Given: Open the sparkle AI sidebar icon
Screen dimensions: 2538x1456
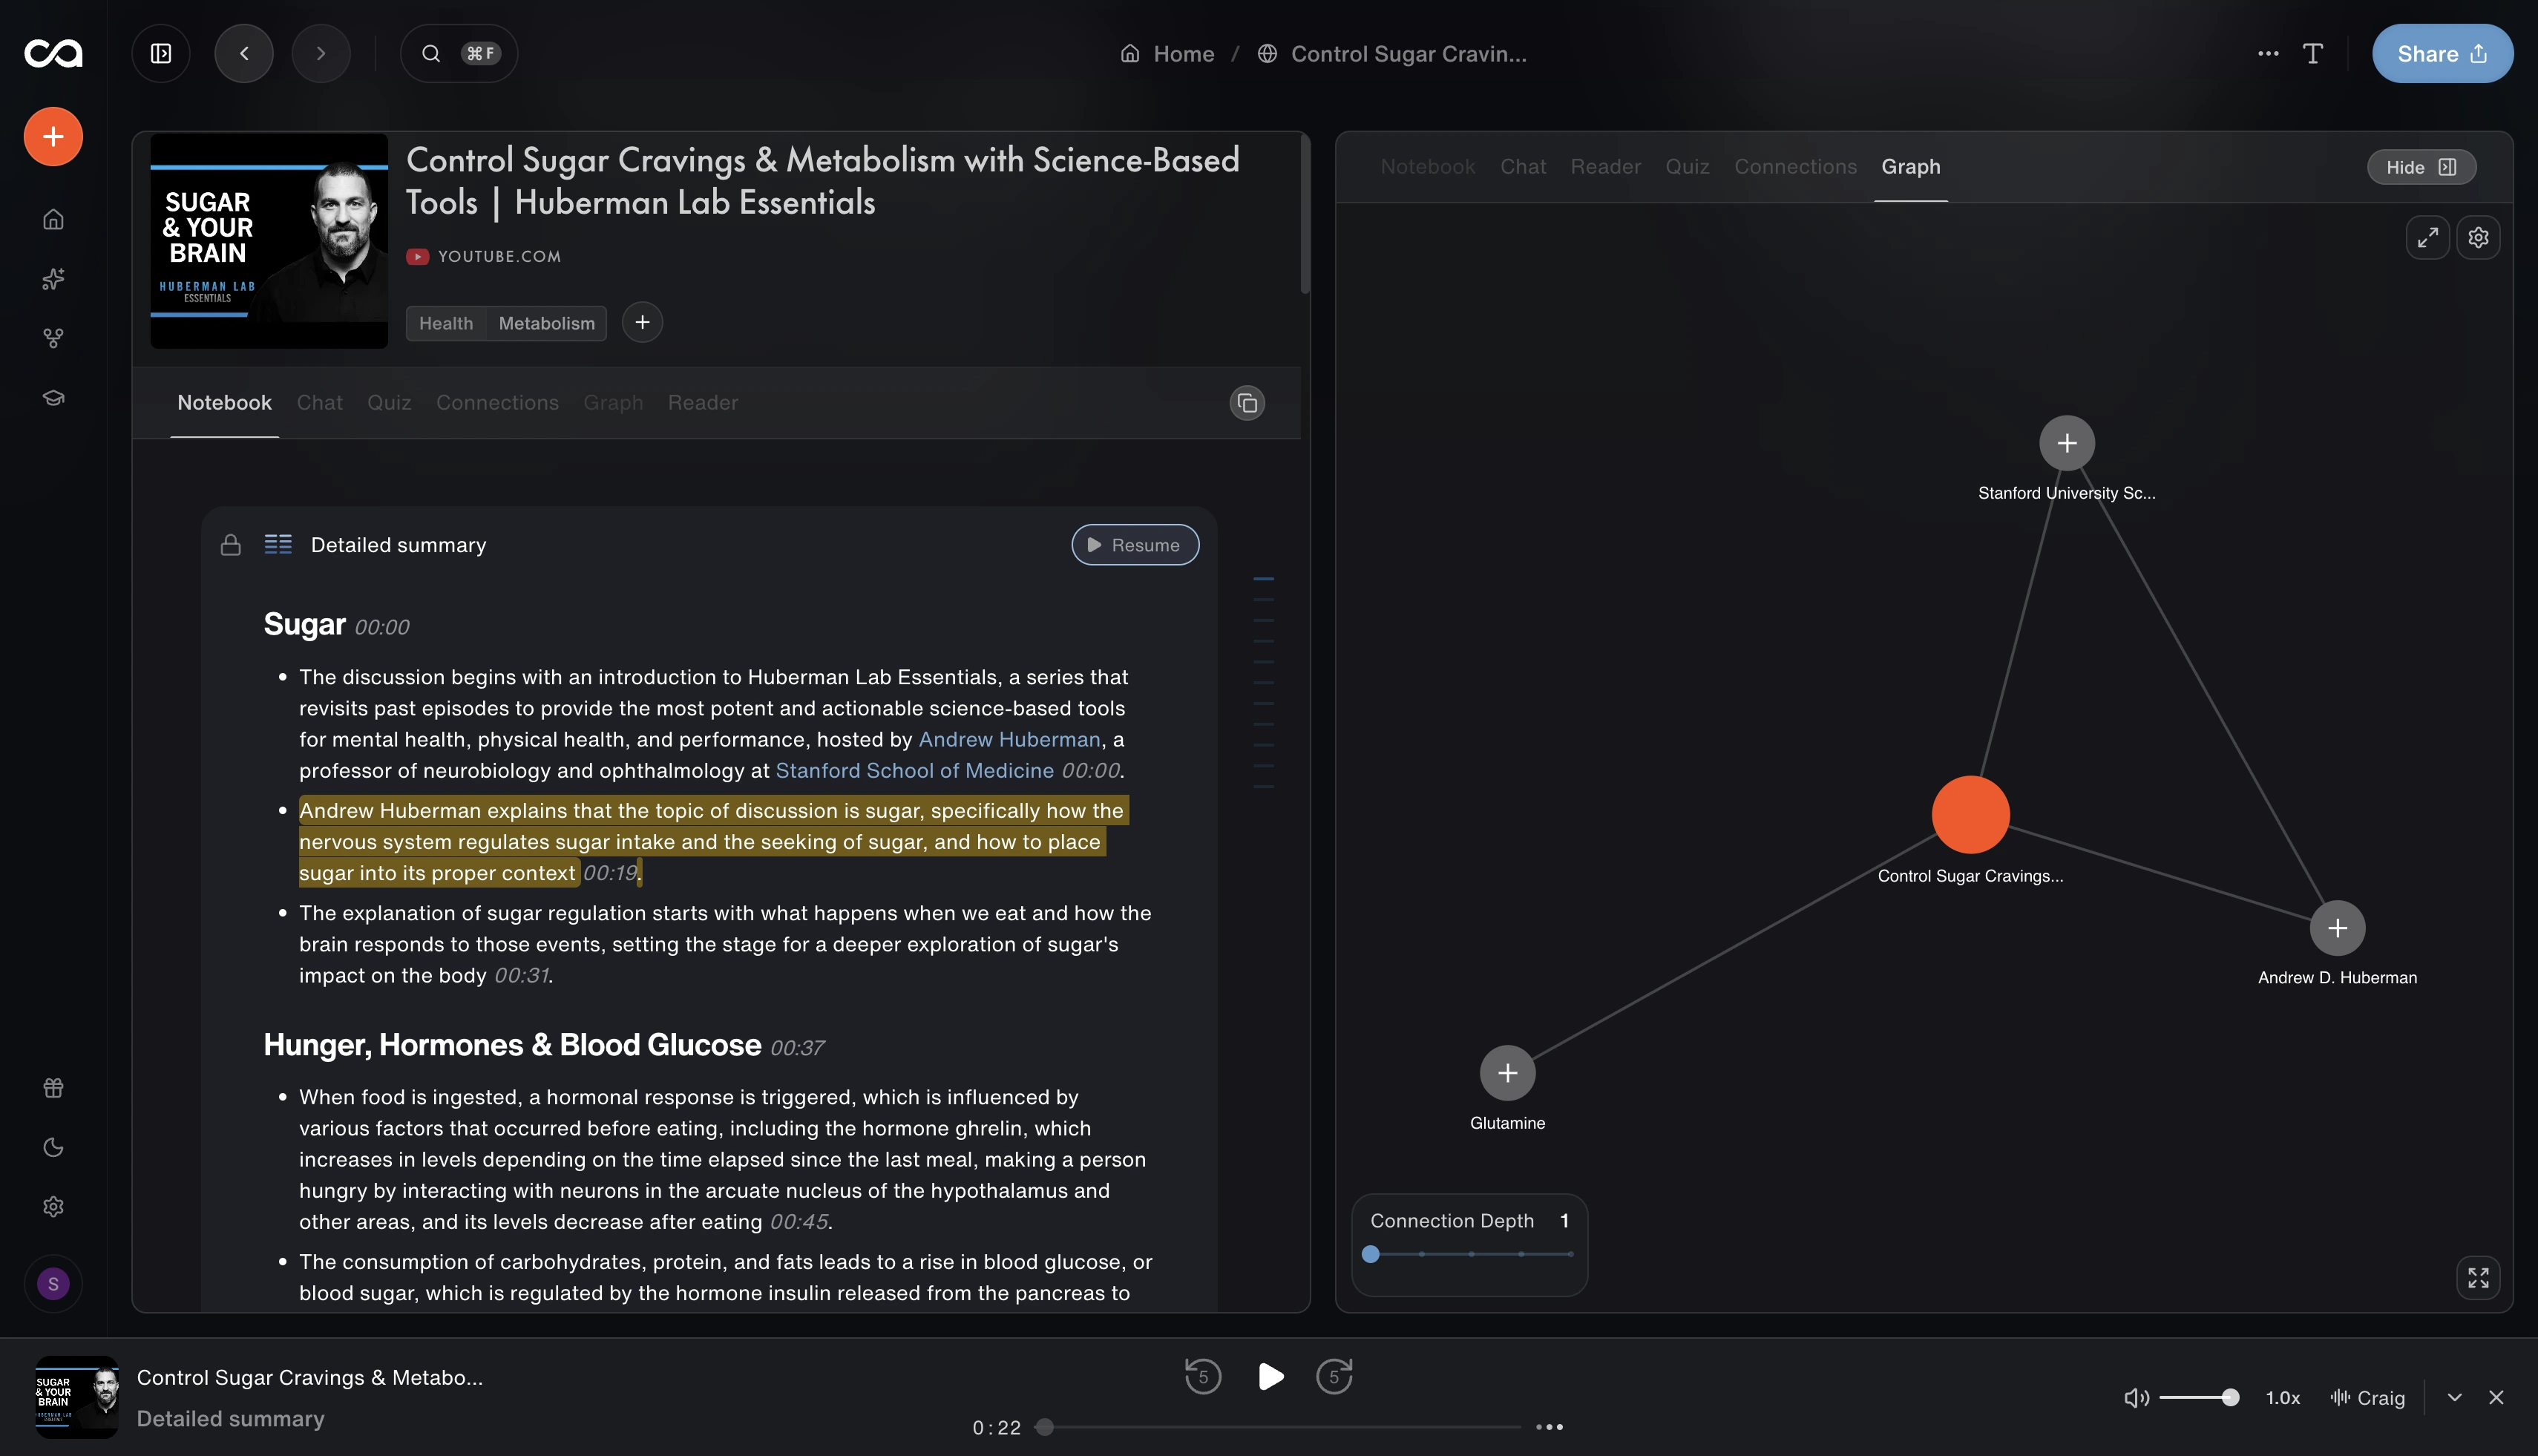Looking at the screenshot, I should point(53,279).
